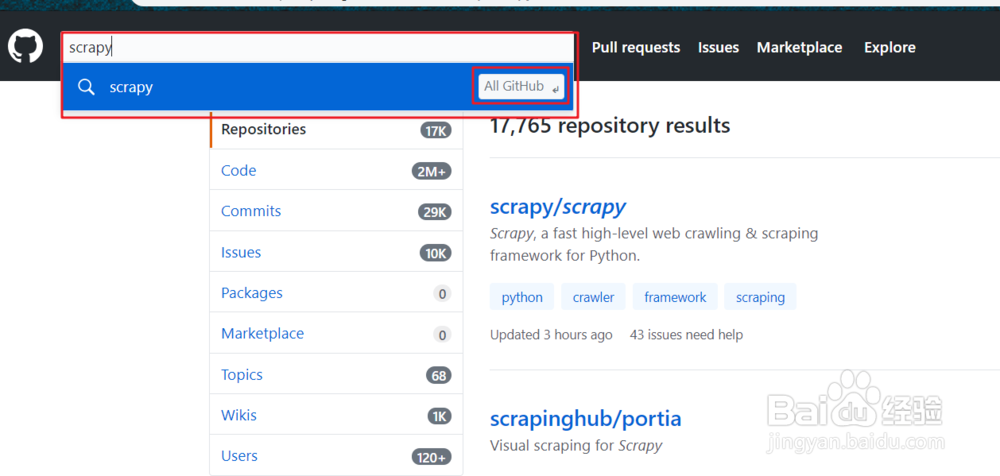Show Marketplace results in the sidebar
1000x476 pixels.
point(337,334)
